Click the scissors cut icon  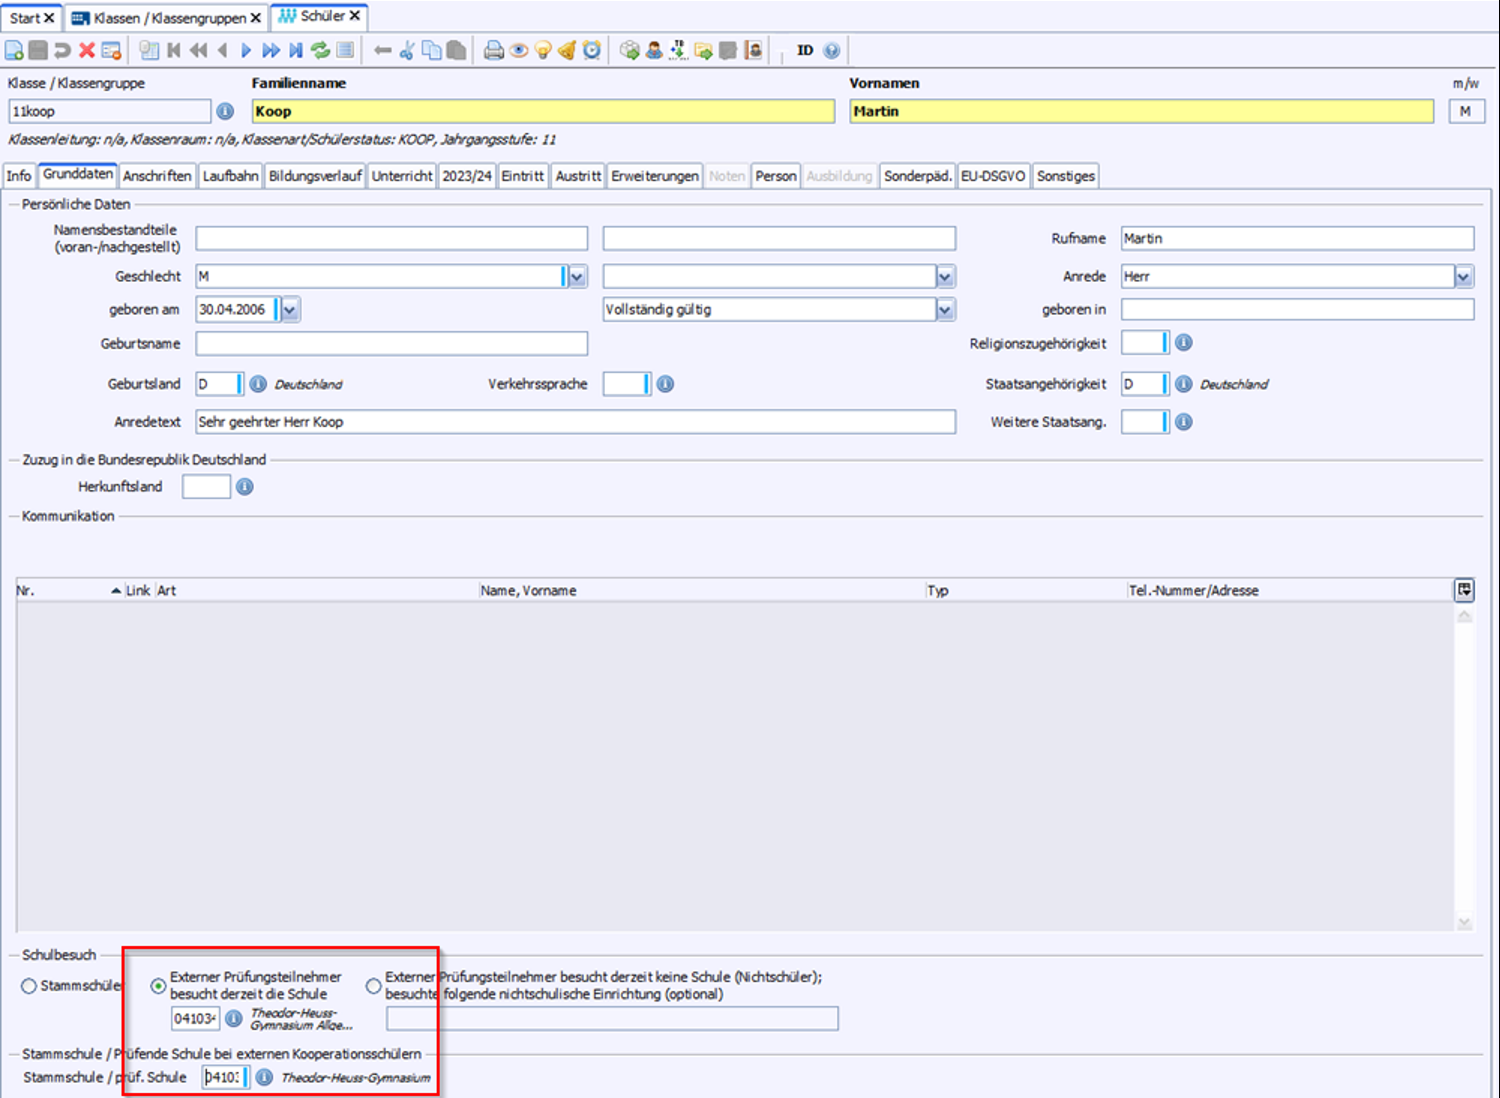[x=407, y=50]
